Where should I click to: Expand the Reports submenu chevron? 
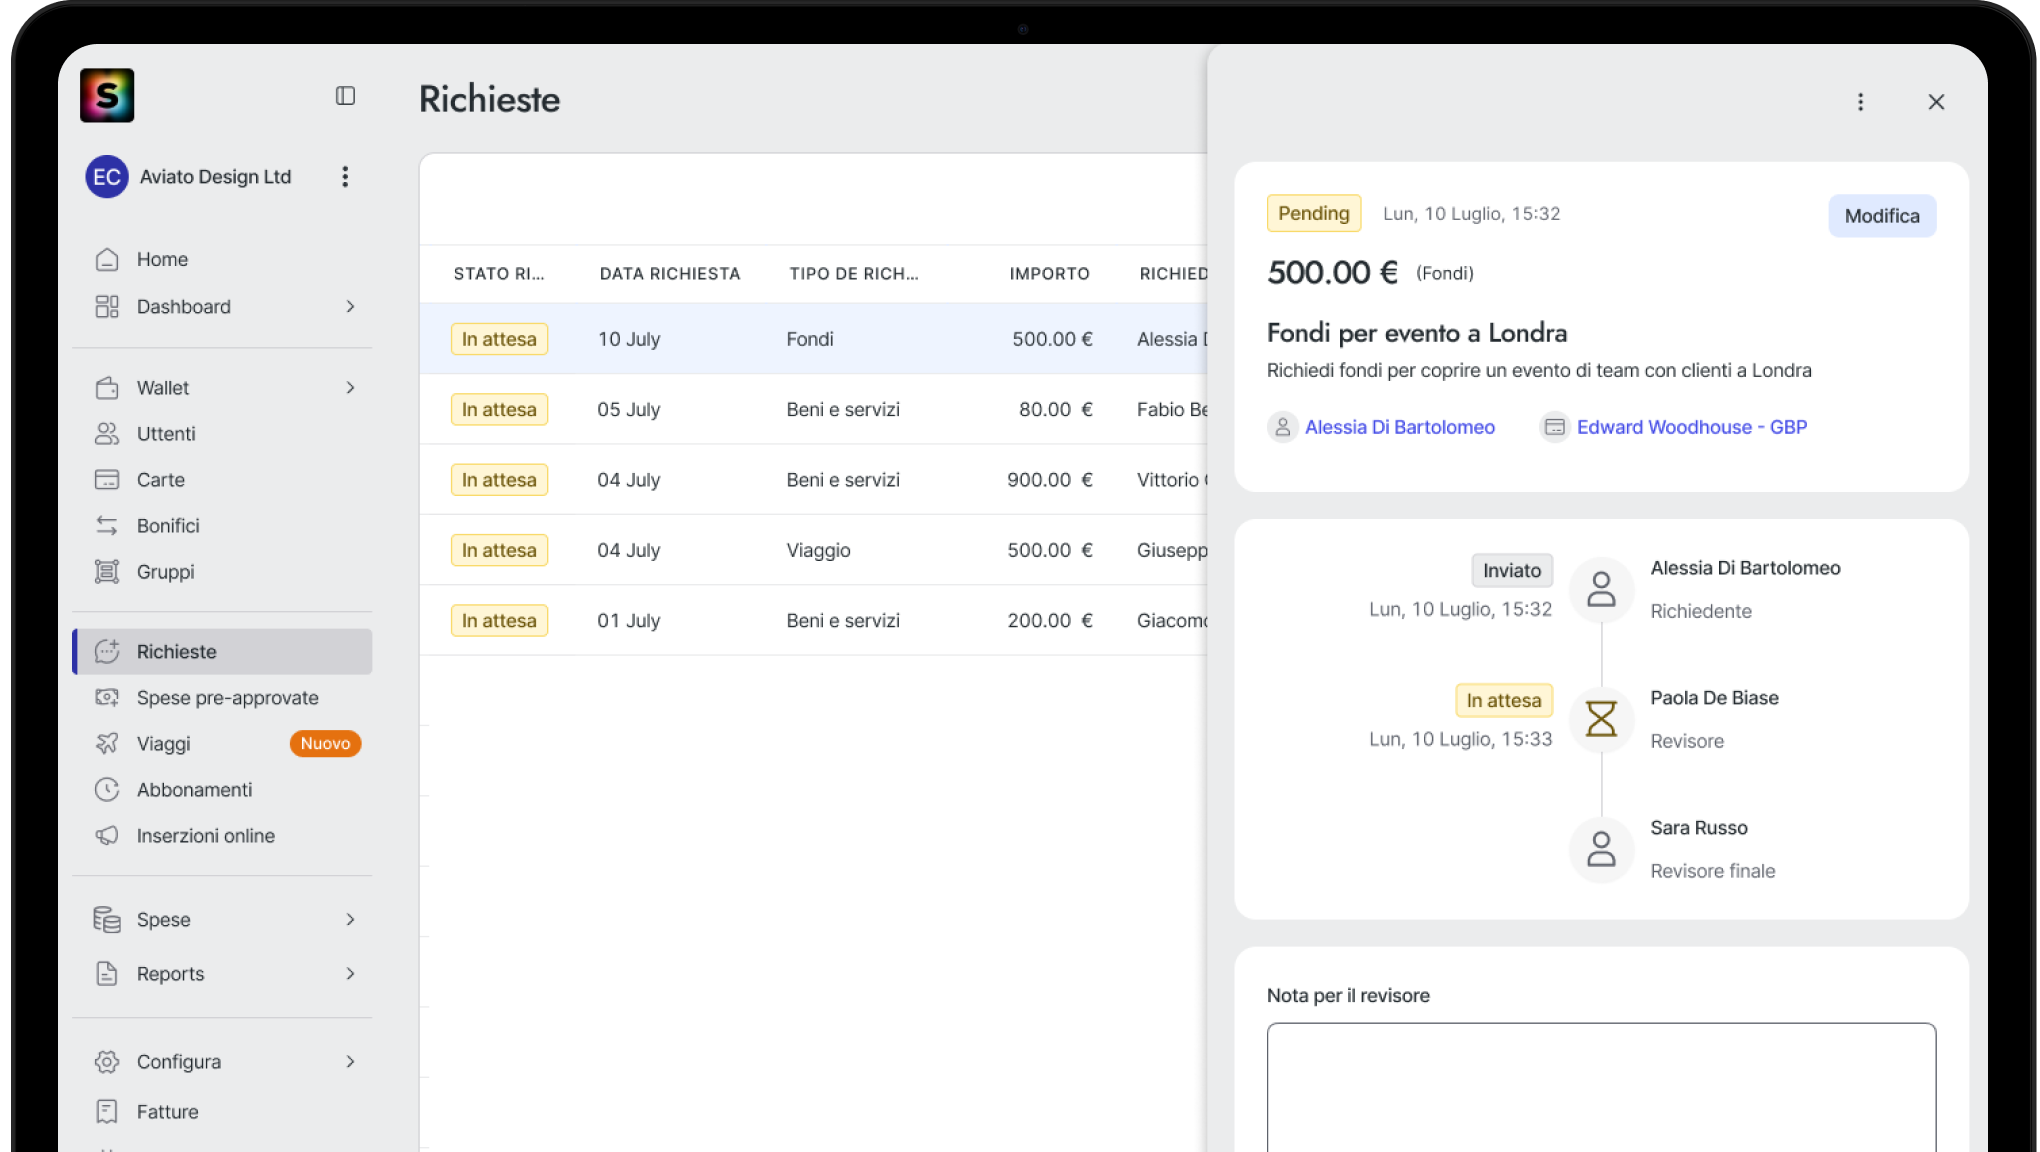(350, 974)
